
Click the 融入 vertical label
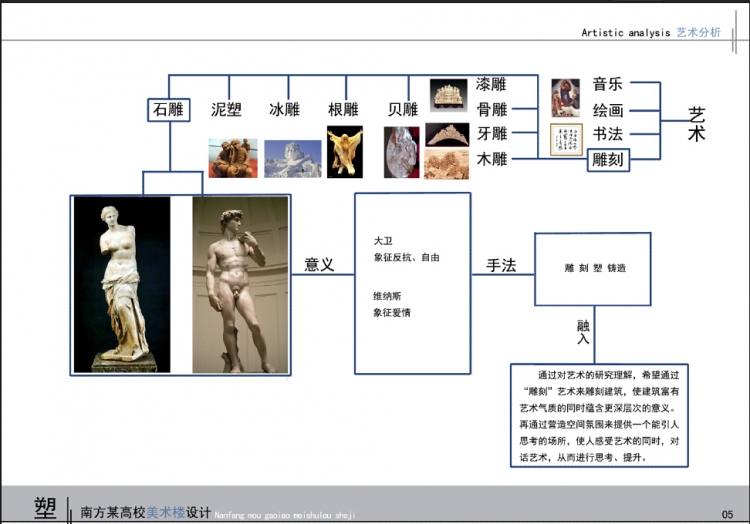(x=583, y=332)
